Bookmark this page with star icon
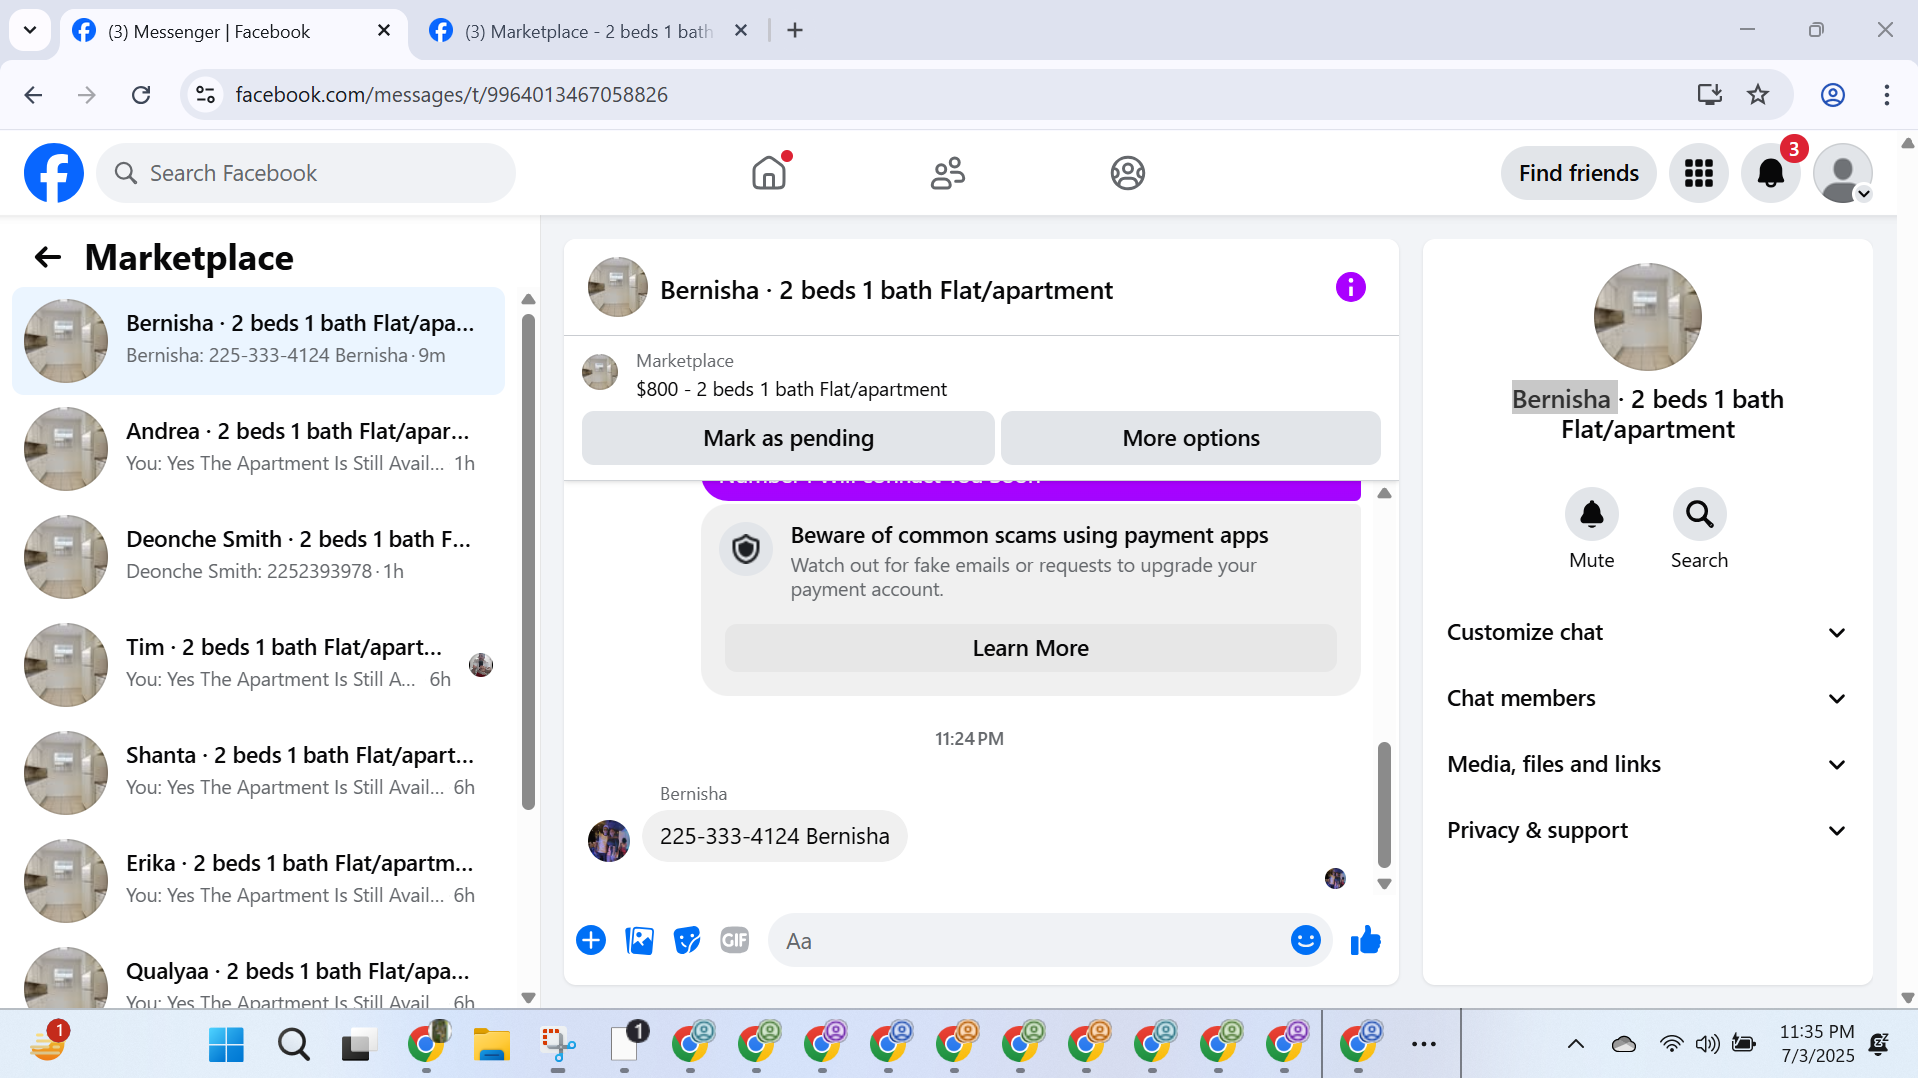 [1757, 94]
